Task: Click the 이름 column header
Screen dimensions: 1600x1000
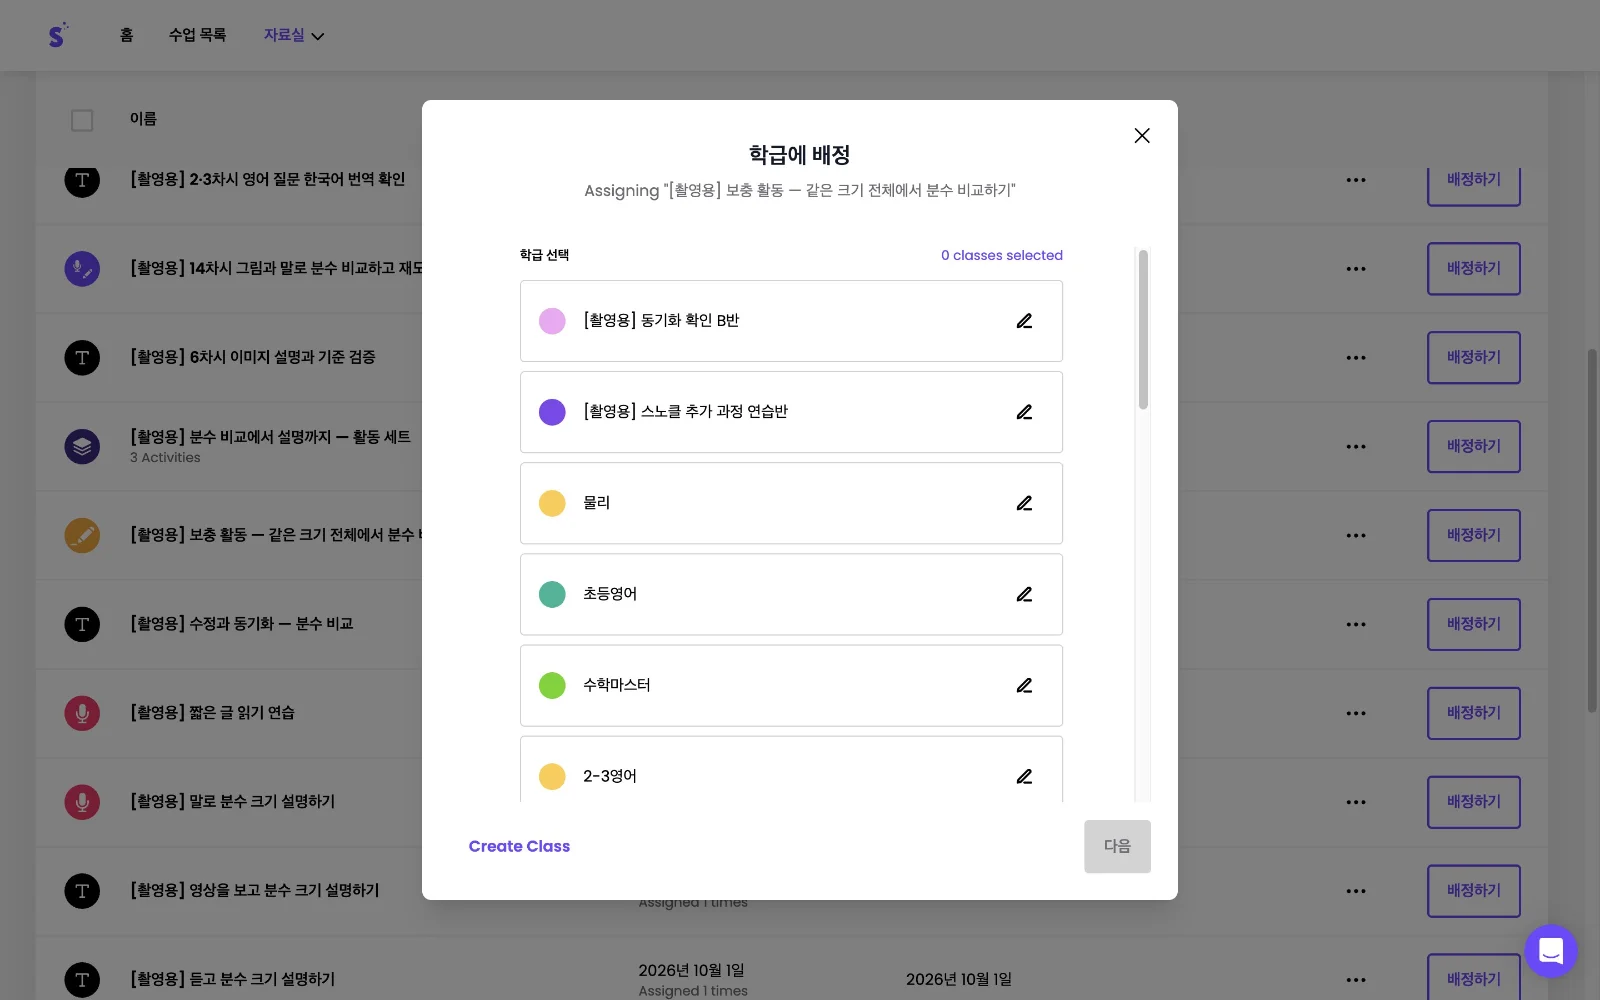Action: point(143,119)
